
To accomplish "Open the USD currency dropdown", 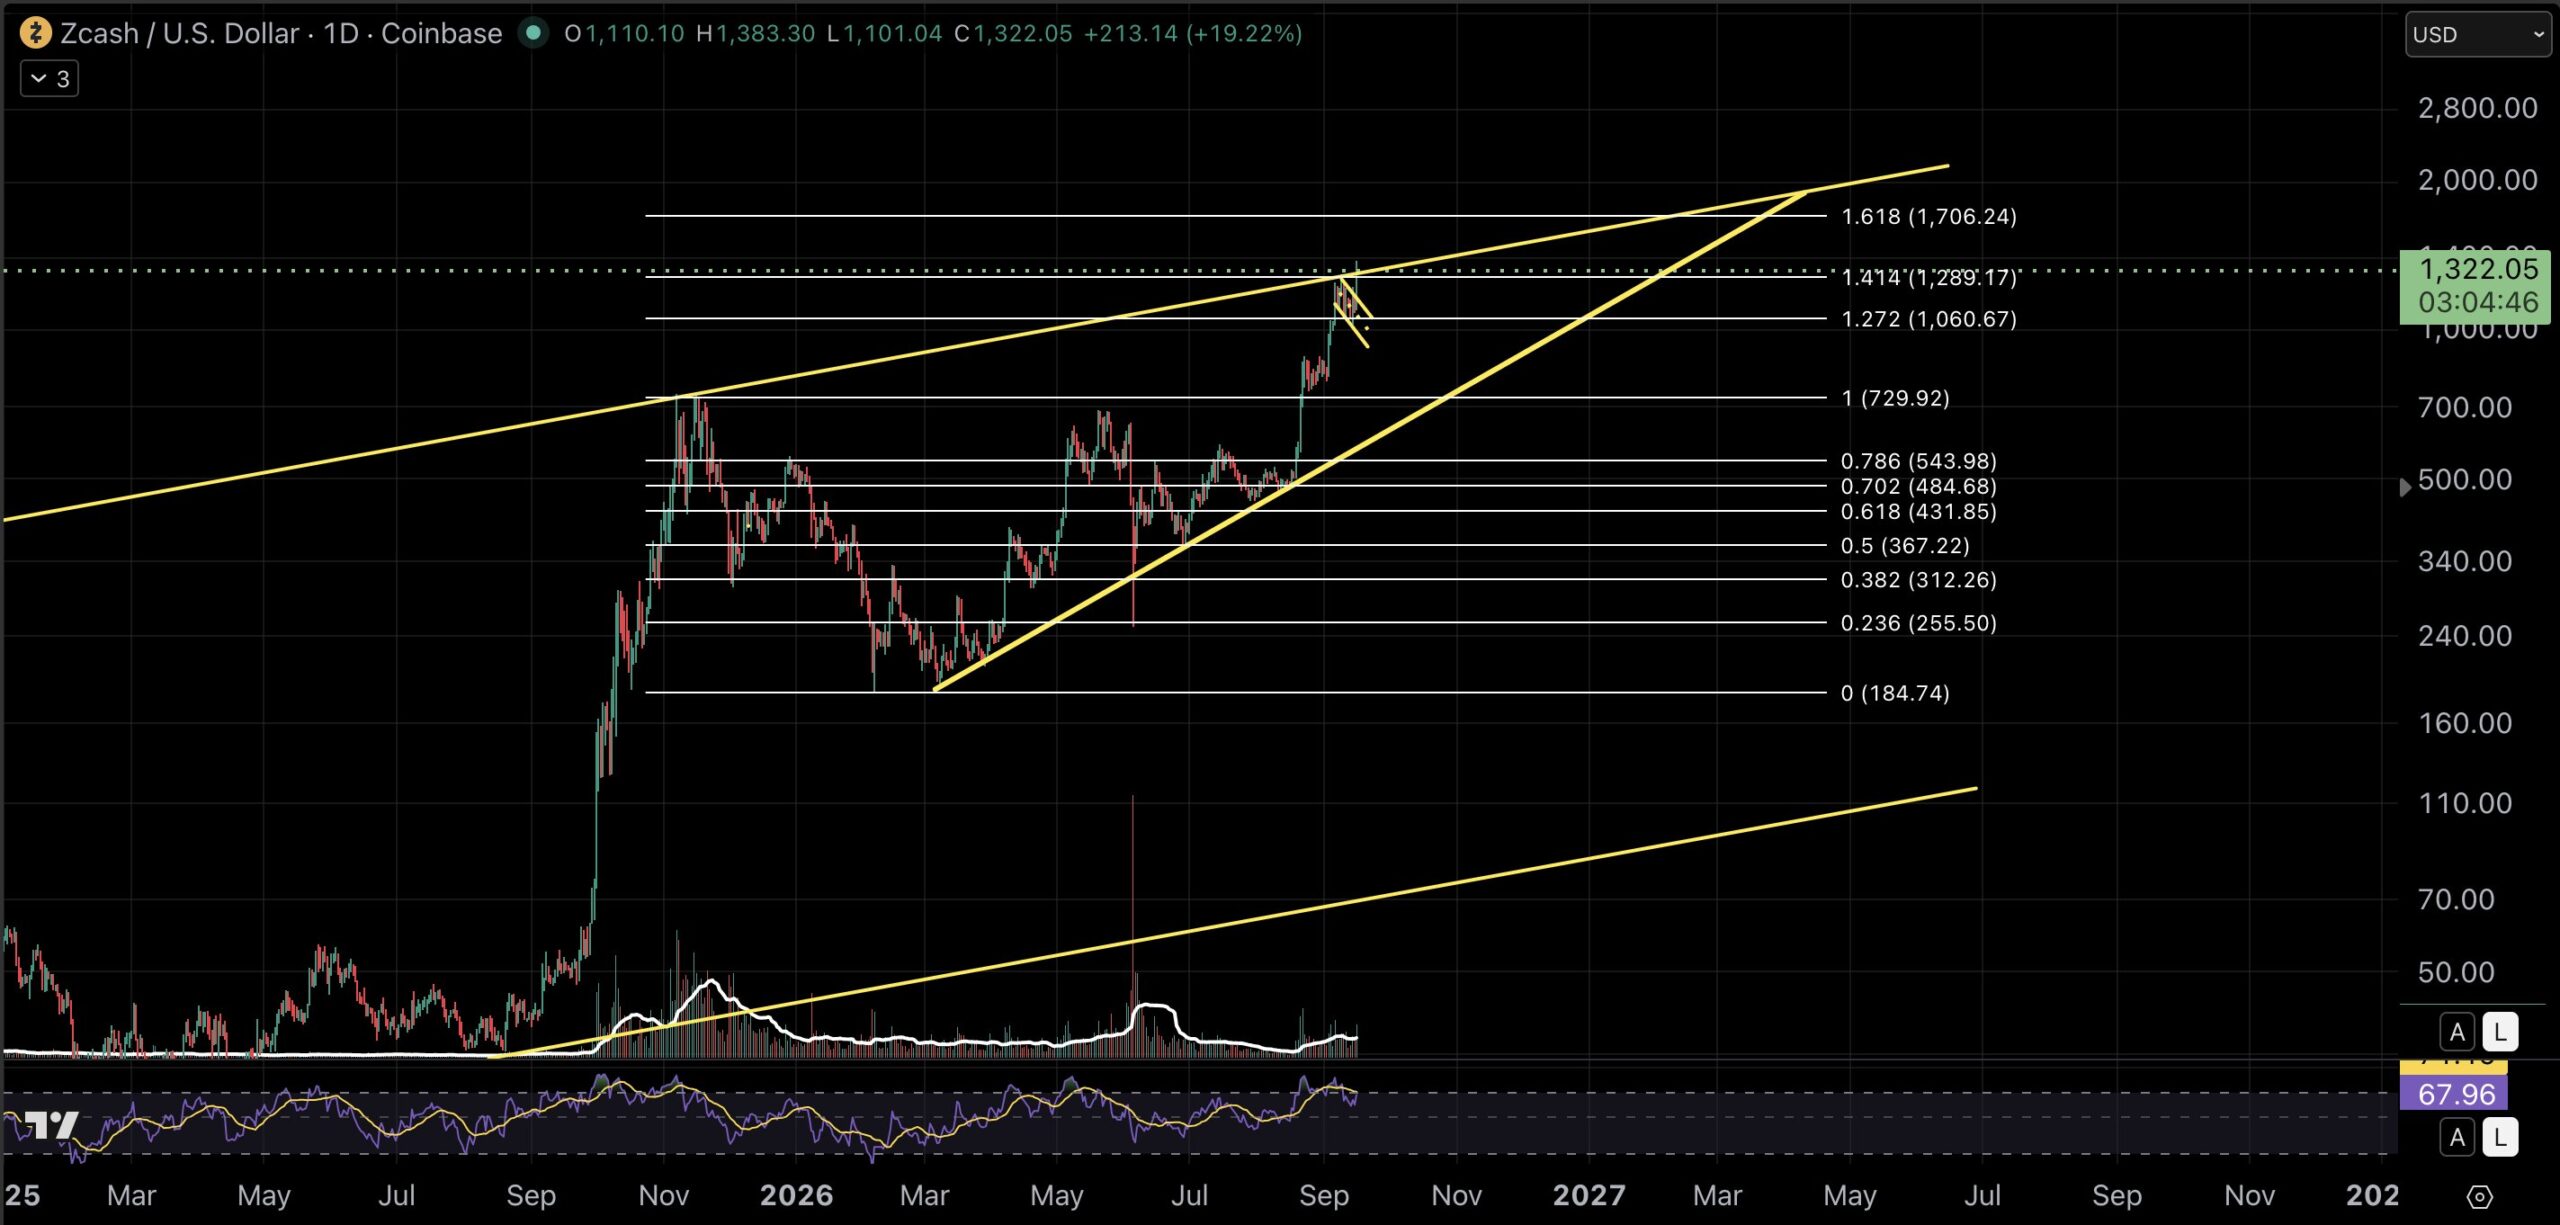I will pyautogui.click(x=2477, y=34).
